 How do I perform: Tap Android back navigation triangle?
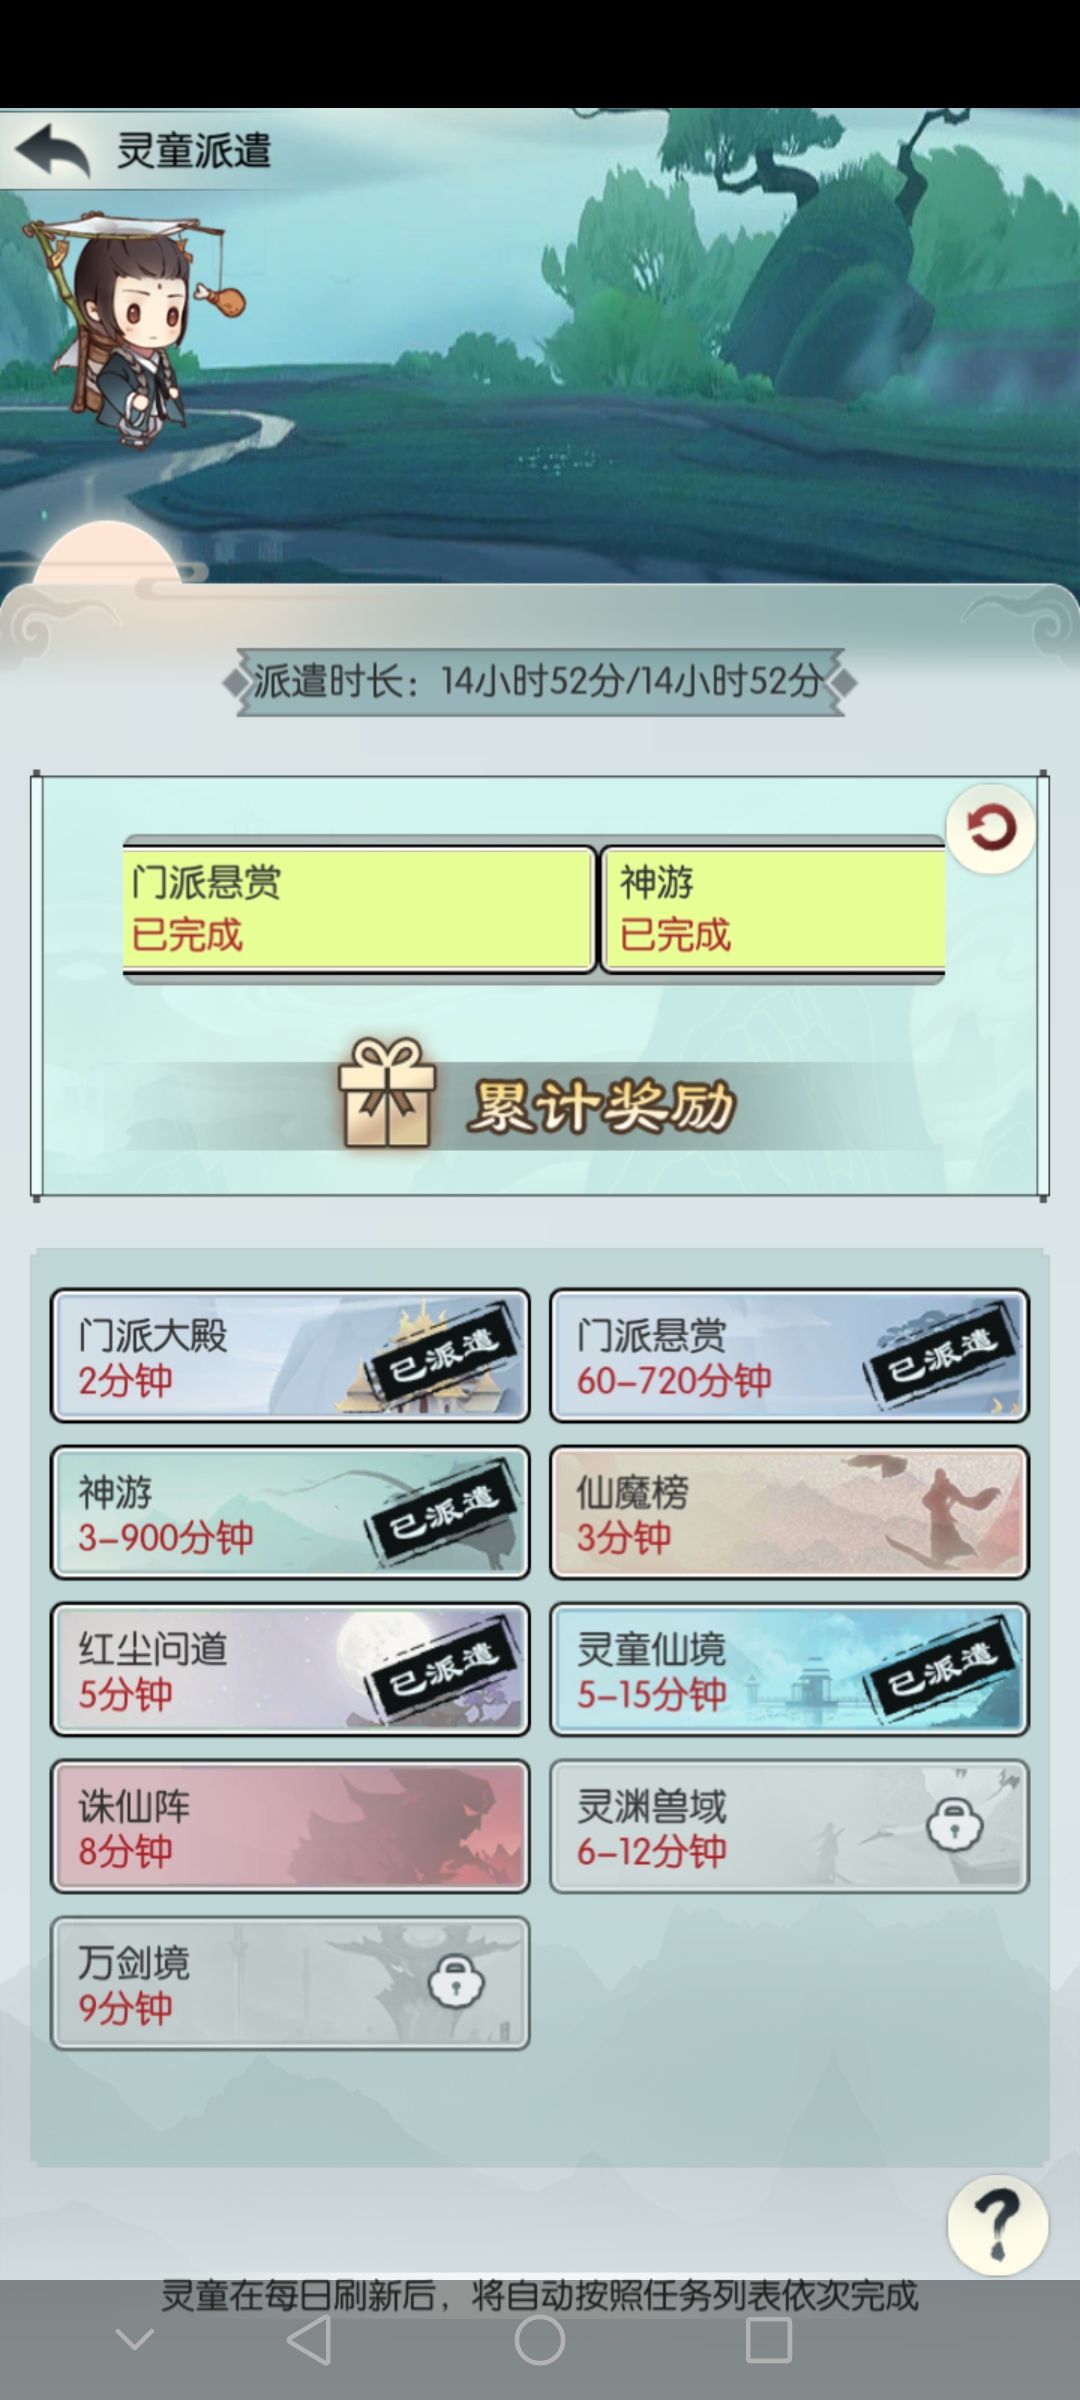[310, 2340]
